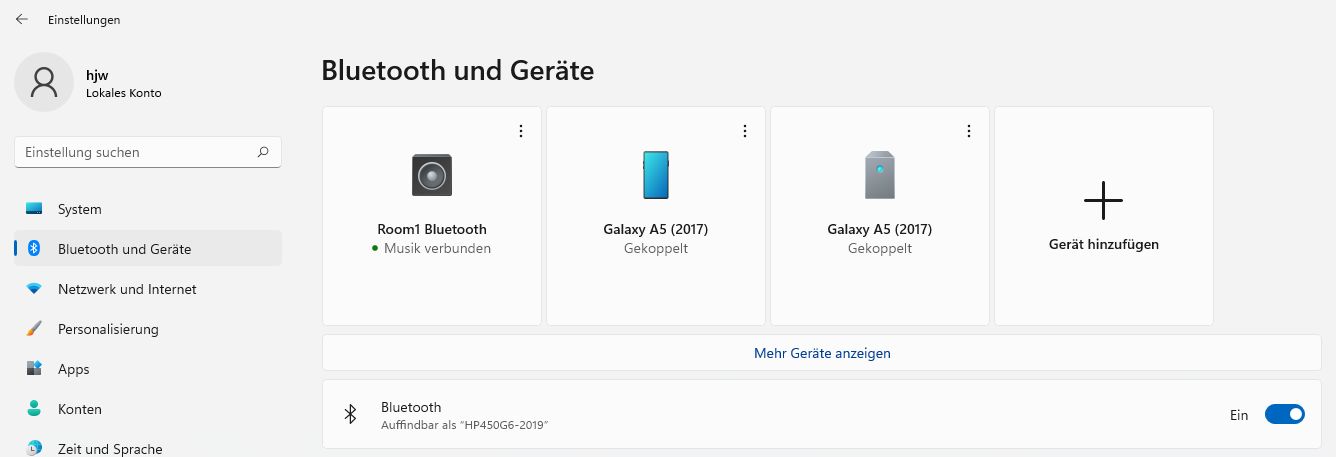Click the Galaxy A5 phone icon
Screen dimensions: 1336x457
click(x=656, y=175)
